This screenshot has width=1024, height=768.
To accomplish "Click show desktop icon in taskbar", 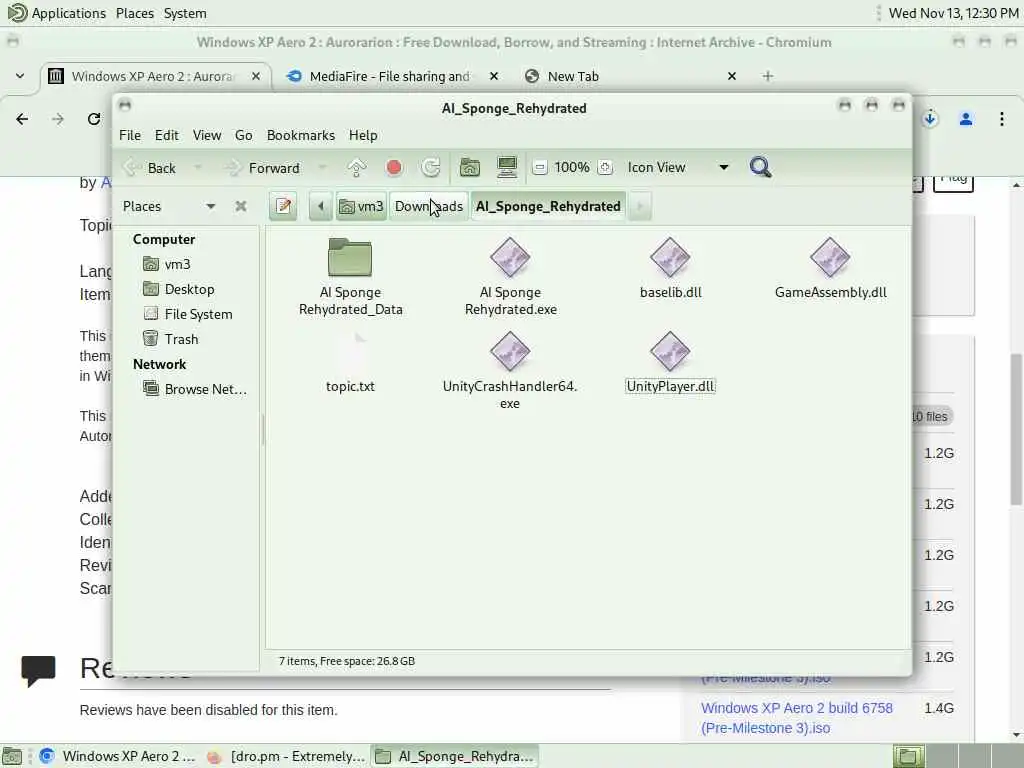I will click(x=12, y=756).
